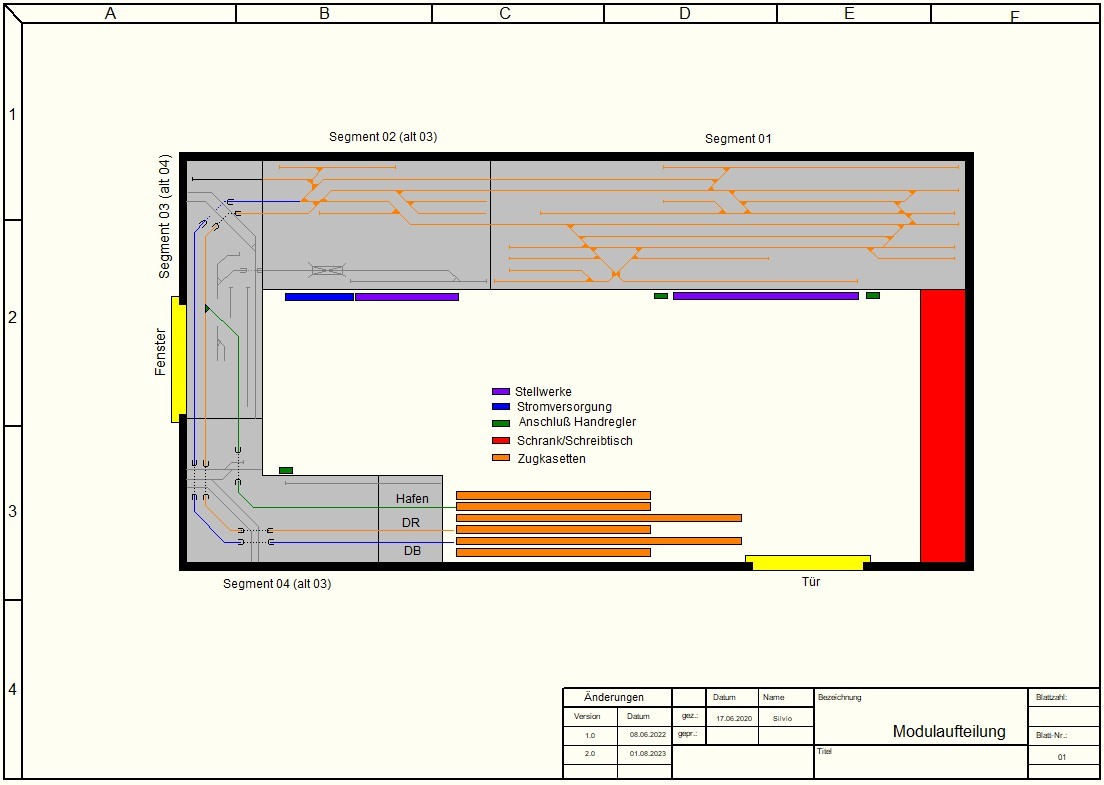Screen dimensions: 1104x785
Task: Select the Änderungen table header
Action: pos(614,697)
